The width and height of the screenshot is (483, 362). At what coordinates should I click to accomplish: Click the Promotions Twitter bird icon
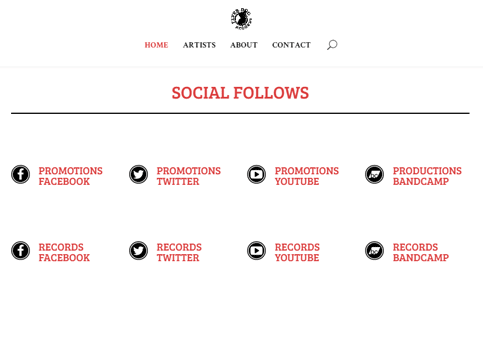click(x=138, y=174)
